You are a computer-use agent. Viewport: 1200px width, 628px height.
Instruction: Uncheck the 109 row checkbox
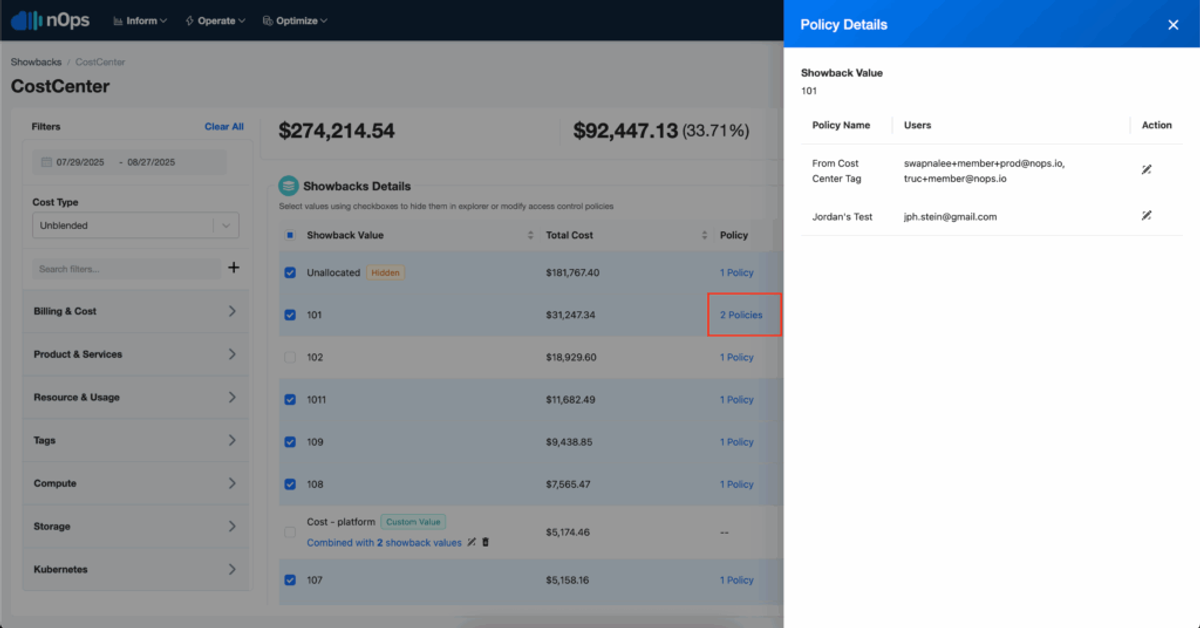(x=290, y=442)
